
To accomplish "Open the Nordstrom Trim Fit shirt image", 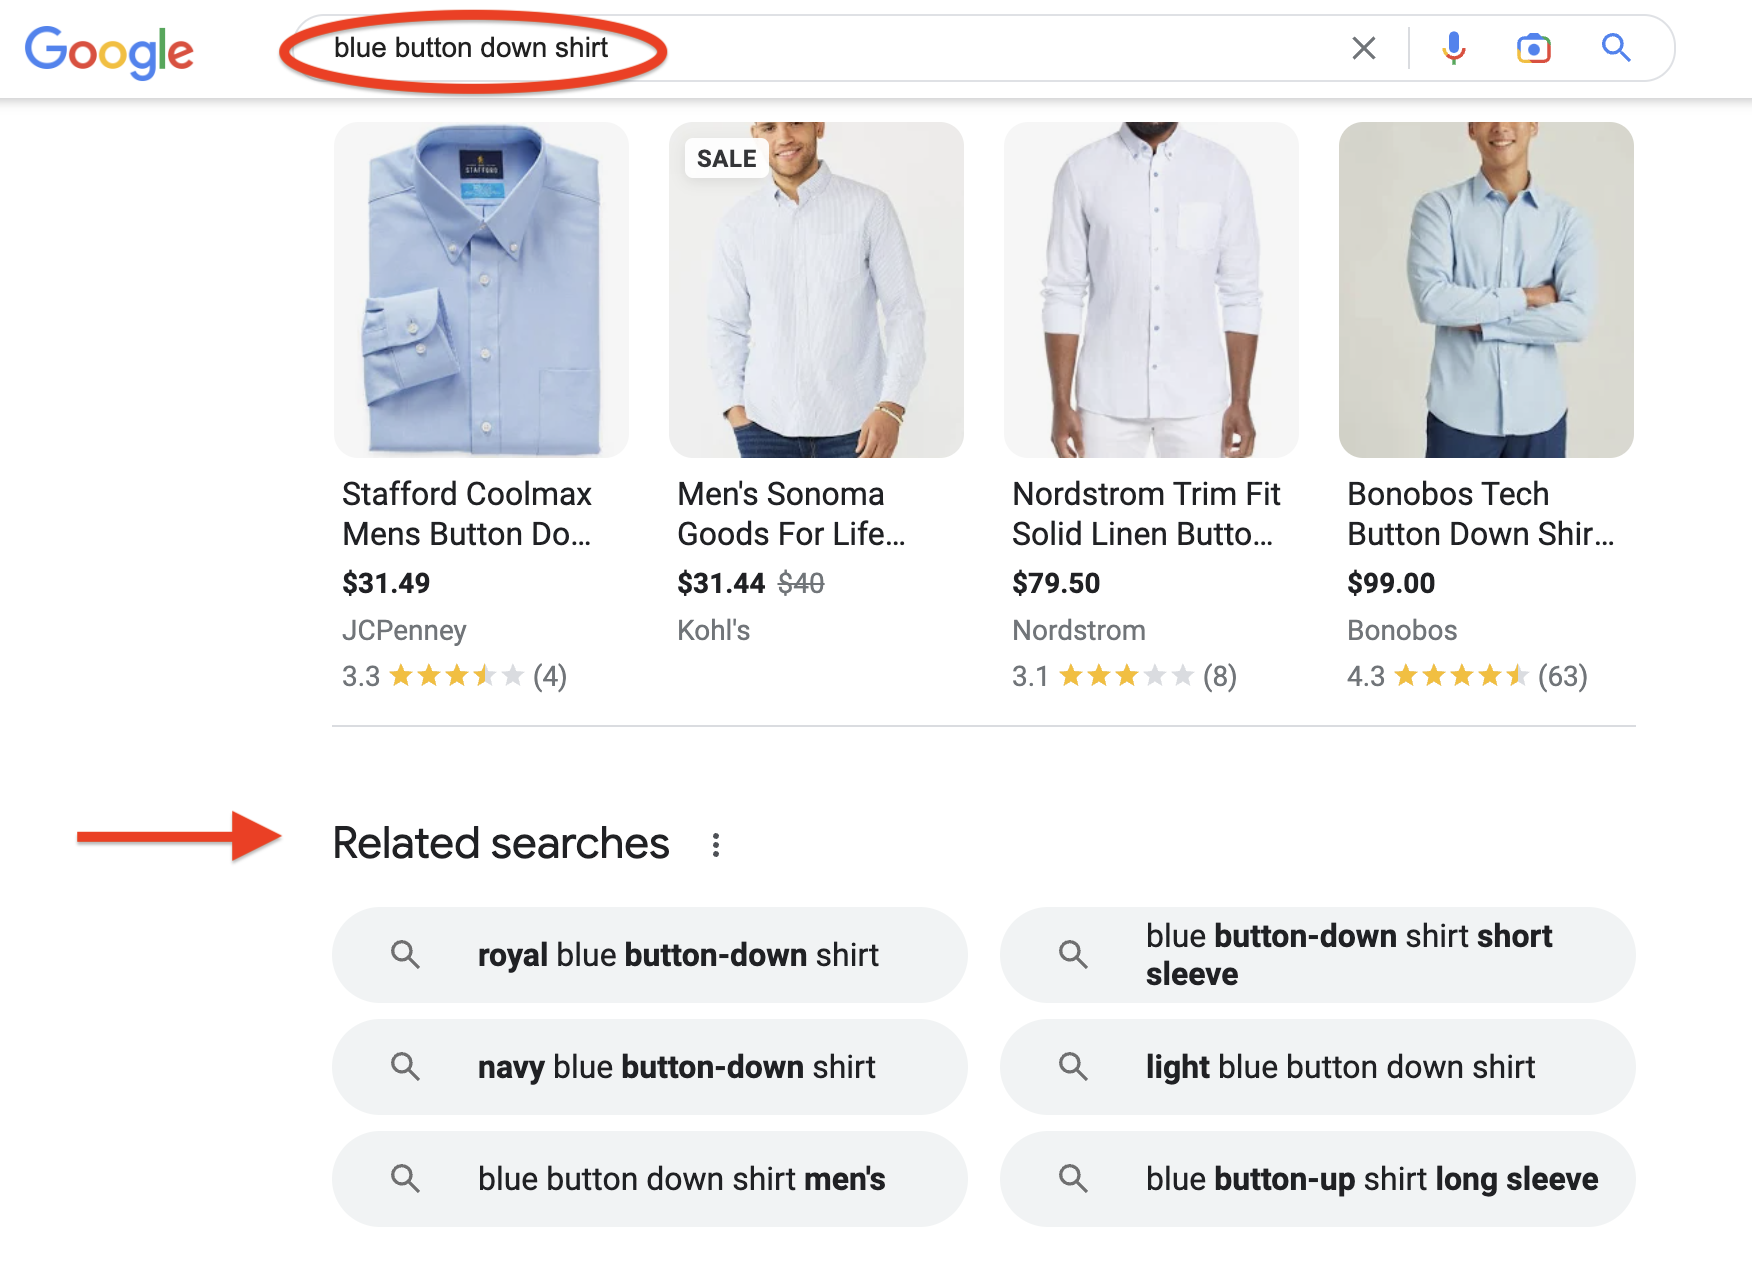I will click(1151, 290).
